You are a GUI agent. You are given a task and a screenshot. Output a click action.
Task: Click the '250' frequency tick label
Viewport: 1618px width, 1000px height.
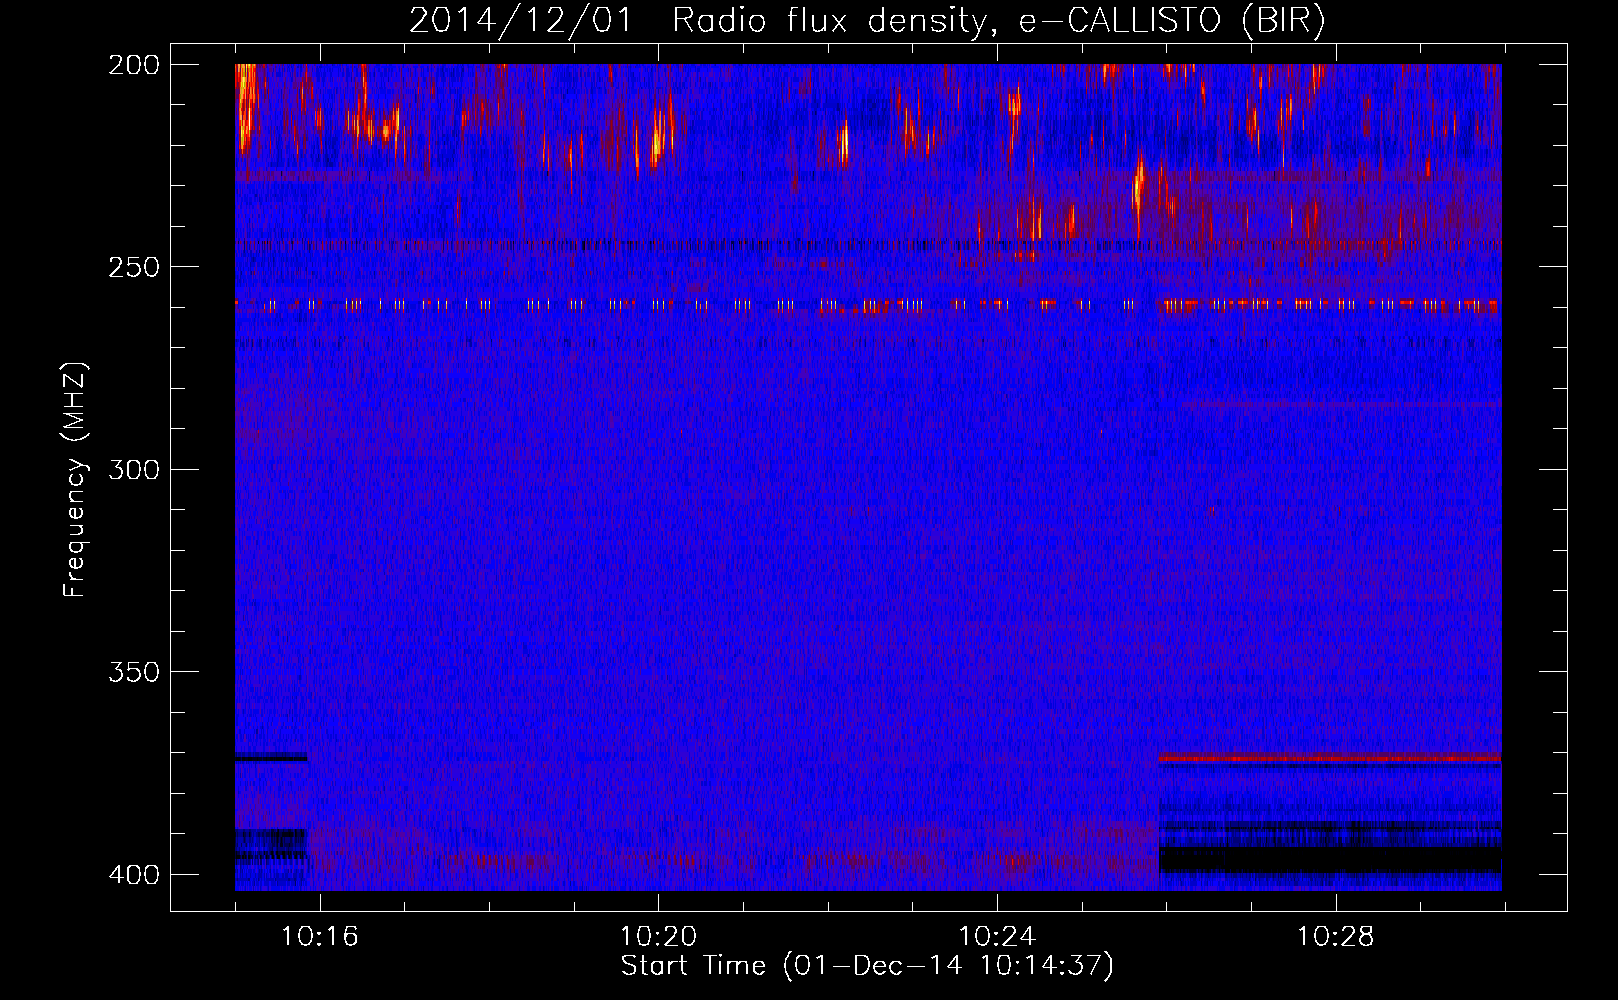(x=133, y=267)
